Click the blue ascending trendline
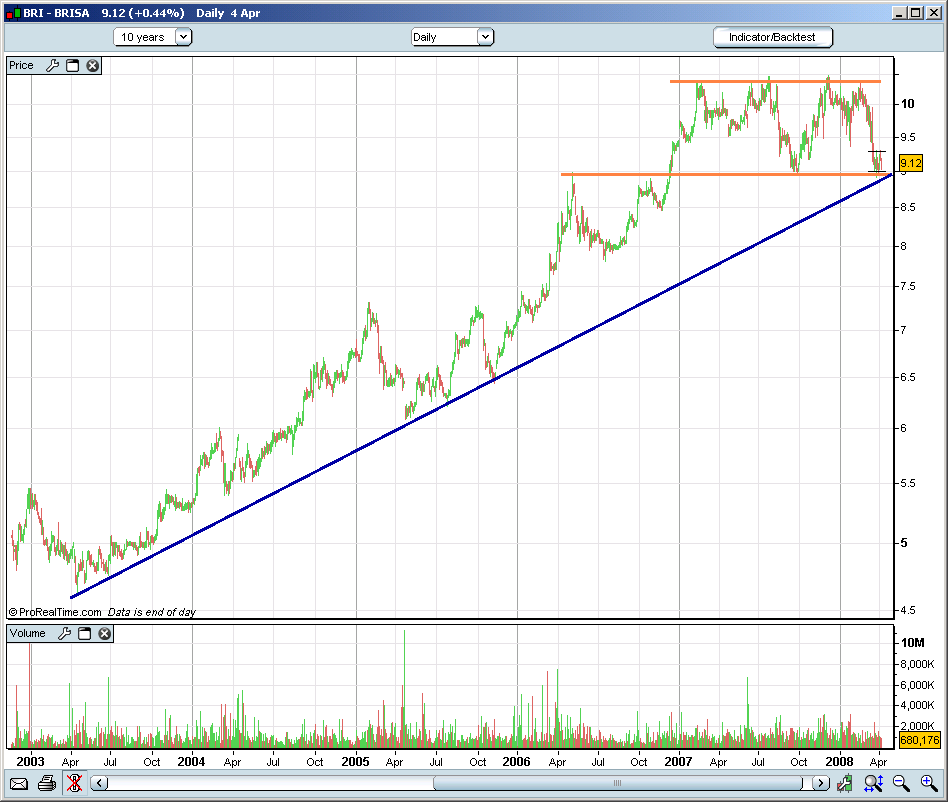 (x=481, y=386)
